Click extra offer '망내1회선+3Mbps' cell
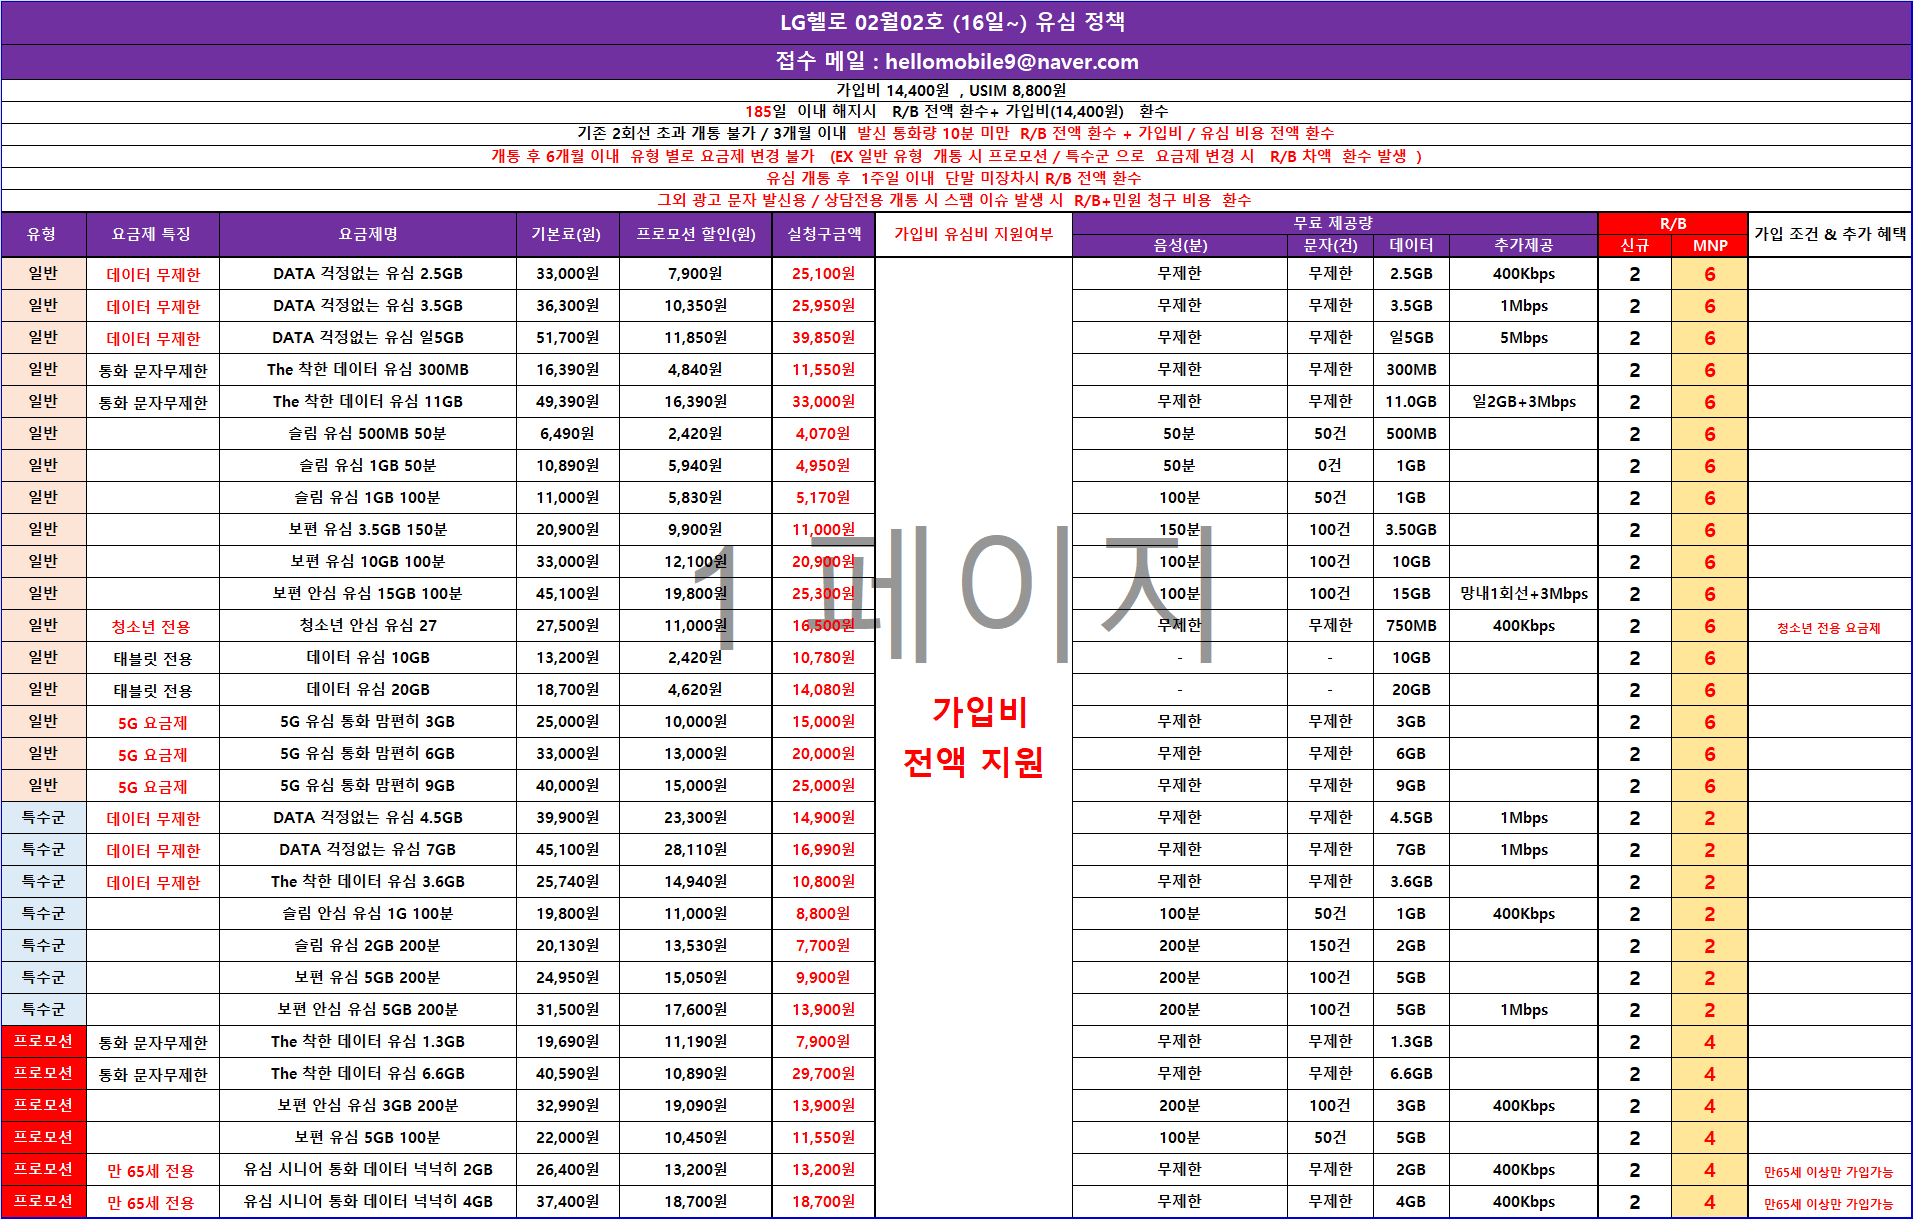1913x1219 pixels. coord(1523,593)
